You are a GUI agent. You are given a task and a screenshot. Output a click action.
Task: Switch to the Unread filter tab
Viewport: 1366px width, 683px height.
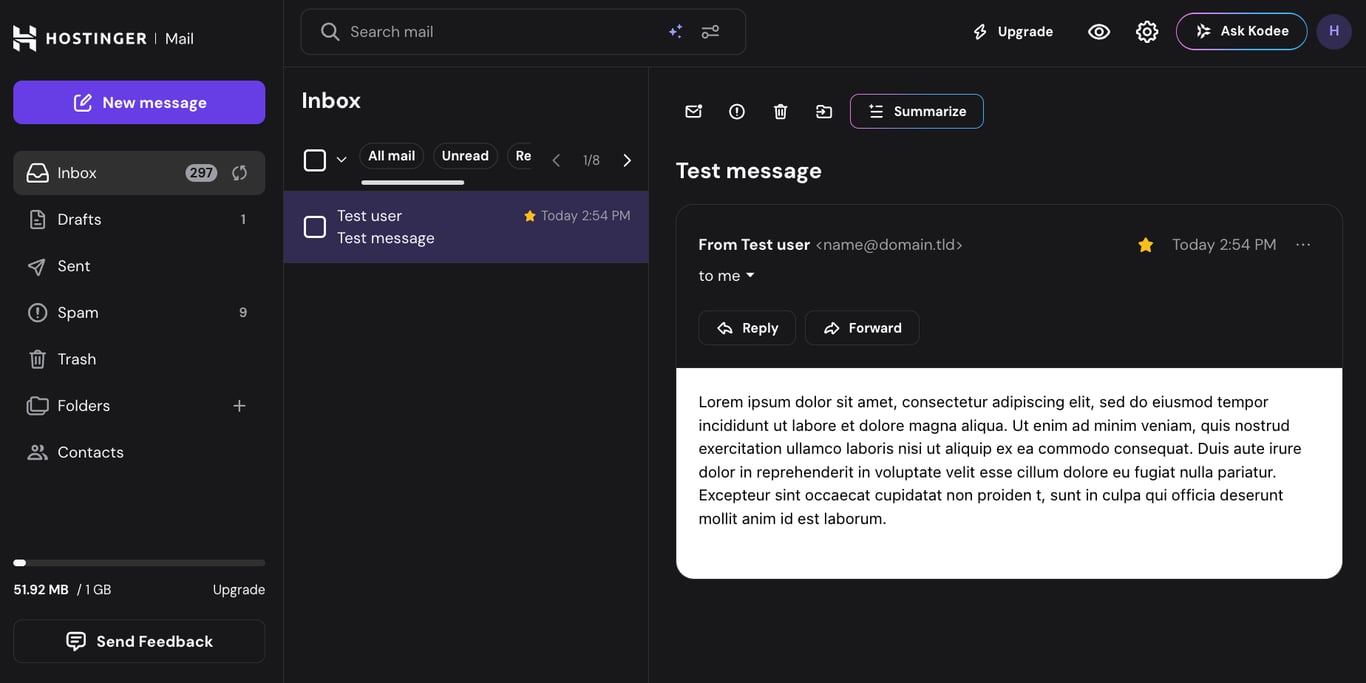[x=465, y=155]
